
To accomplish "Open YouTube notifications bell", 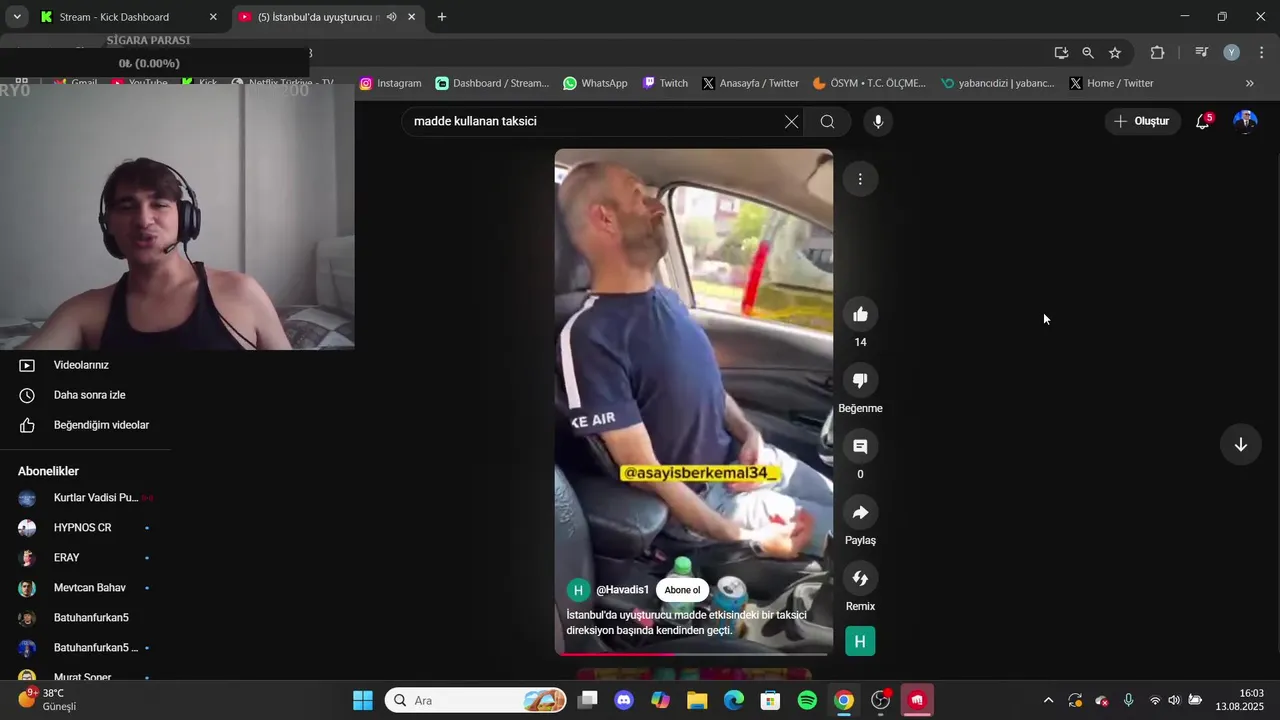I will click(1203, 121).
